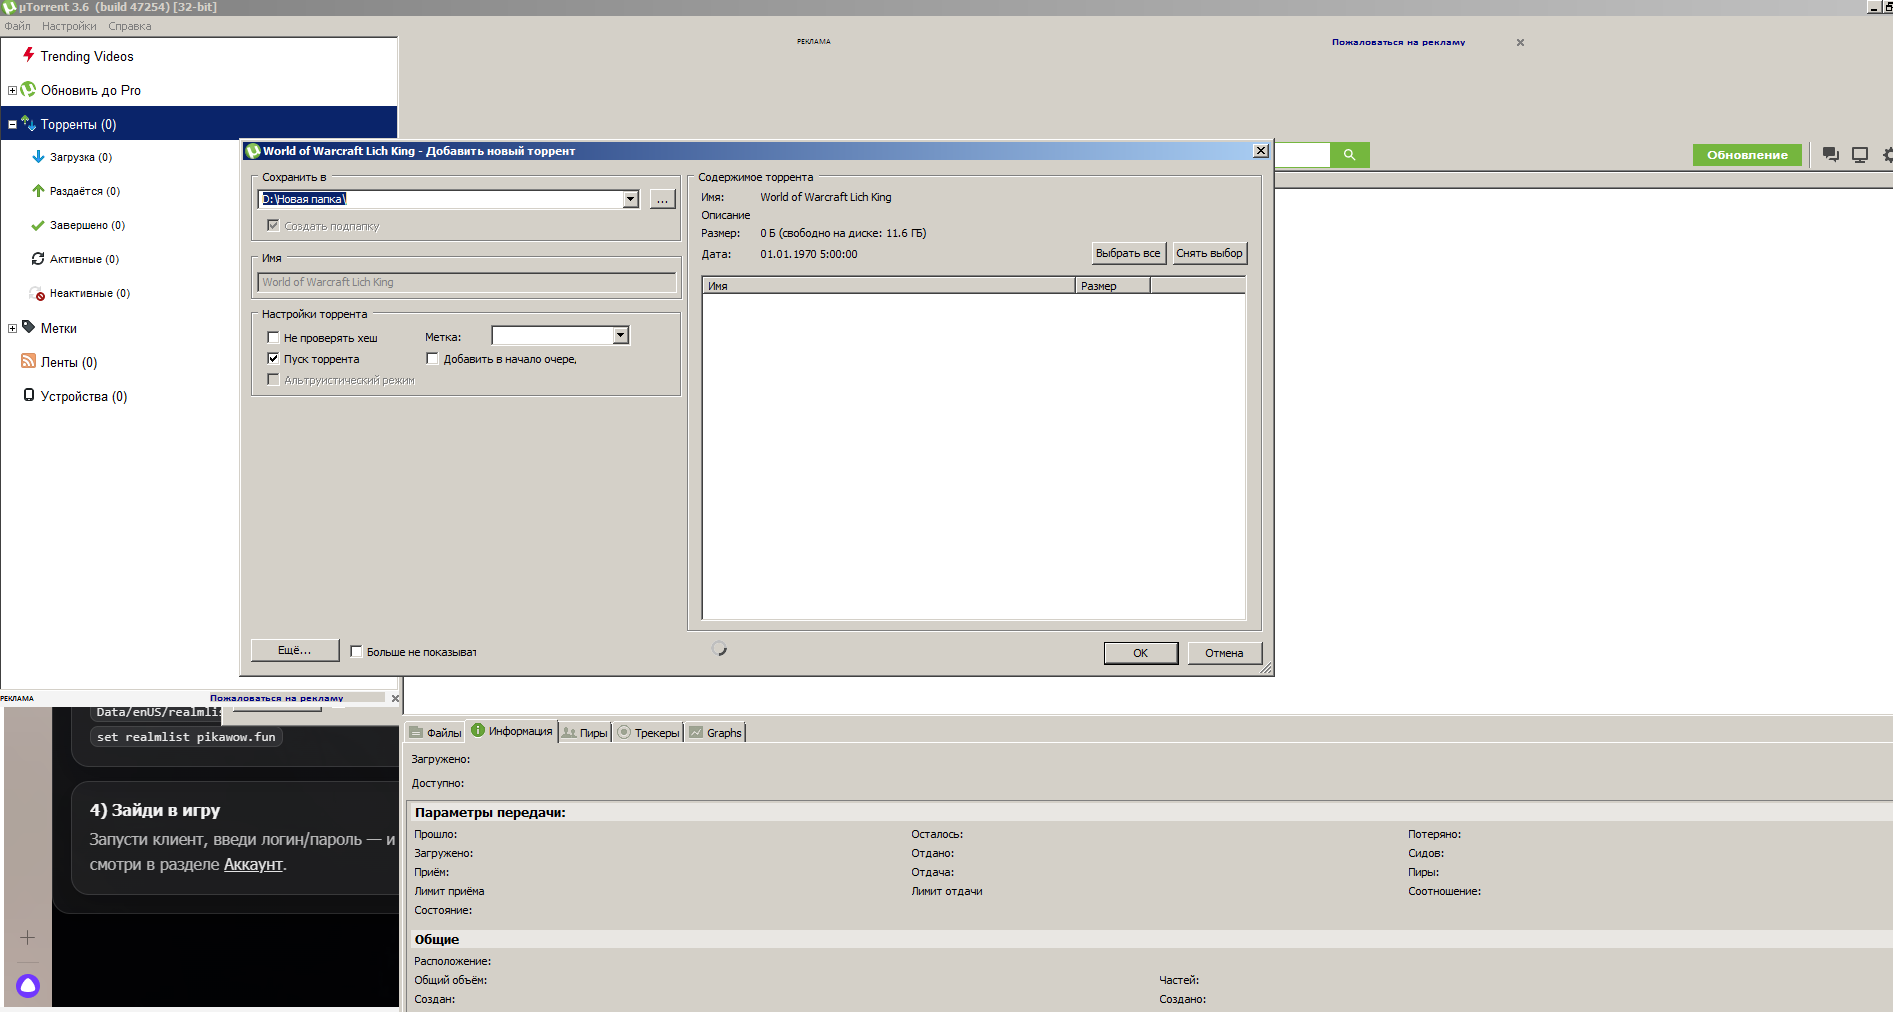Toggle Создать подпапку checkbox
1893x1012 pixels.
tap(273, 225)
